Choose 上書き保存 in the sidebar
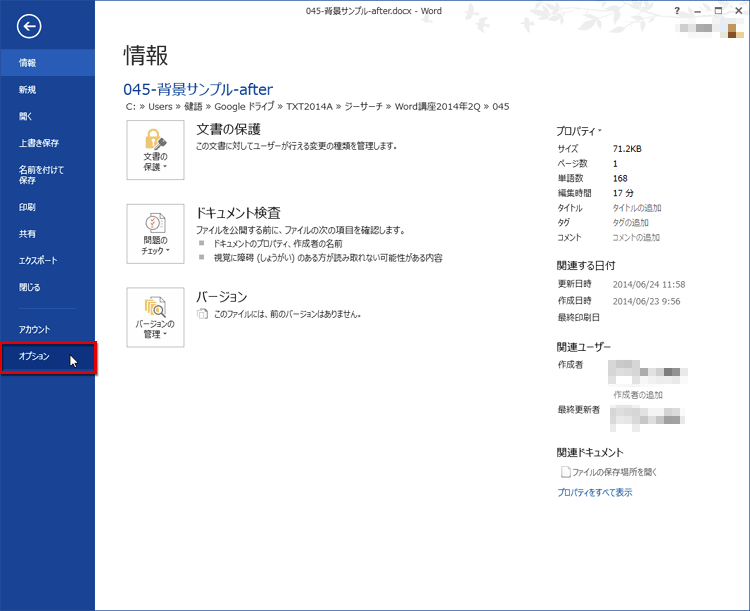This screenshot has width=750, height=611. 47,143
